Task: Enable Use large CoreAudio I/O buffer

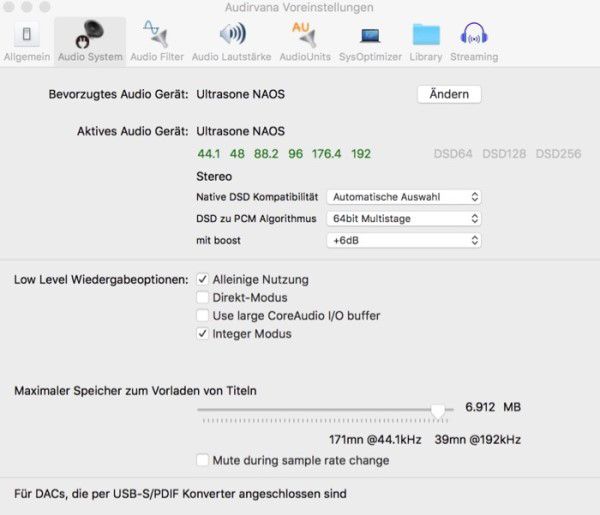Action: tap(202, 316)
